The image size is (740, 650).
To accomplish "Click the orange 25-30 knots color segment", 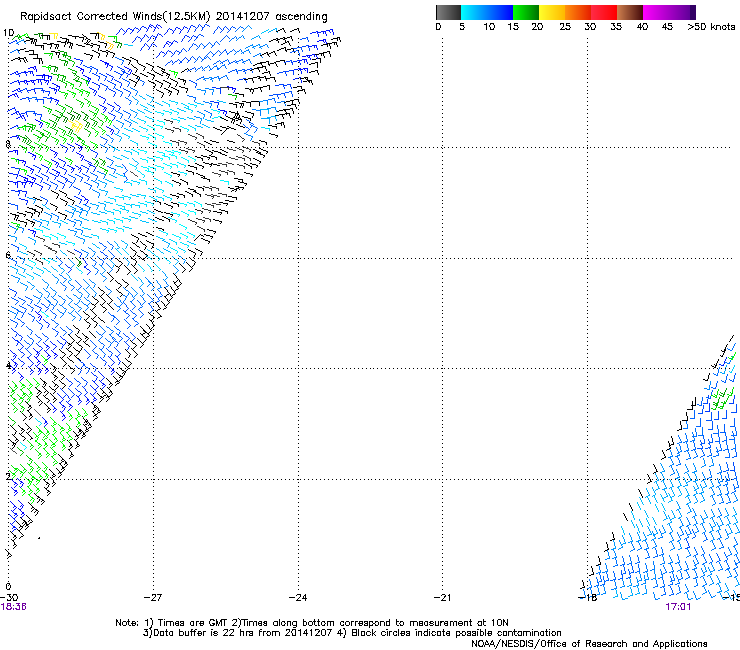I will tap(578, 12).
